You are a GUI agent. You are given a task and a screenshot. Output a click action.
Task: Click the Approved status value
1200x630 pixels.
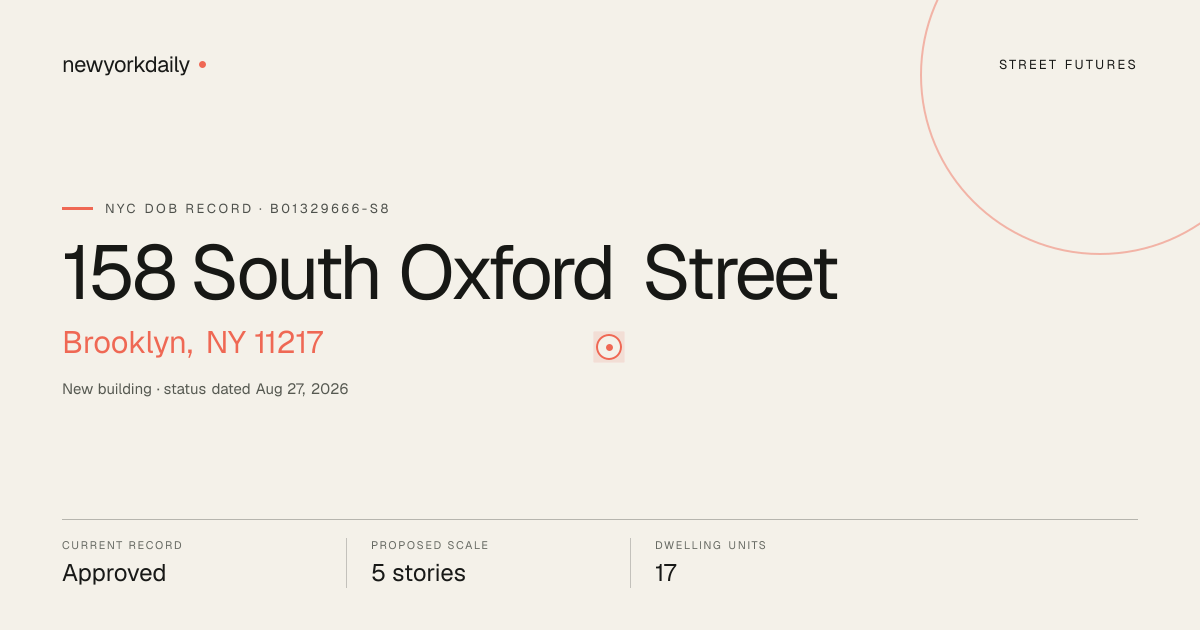click(x=114, y=573)
